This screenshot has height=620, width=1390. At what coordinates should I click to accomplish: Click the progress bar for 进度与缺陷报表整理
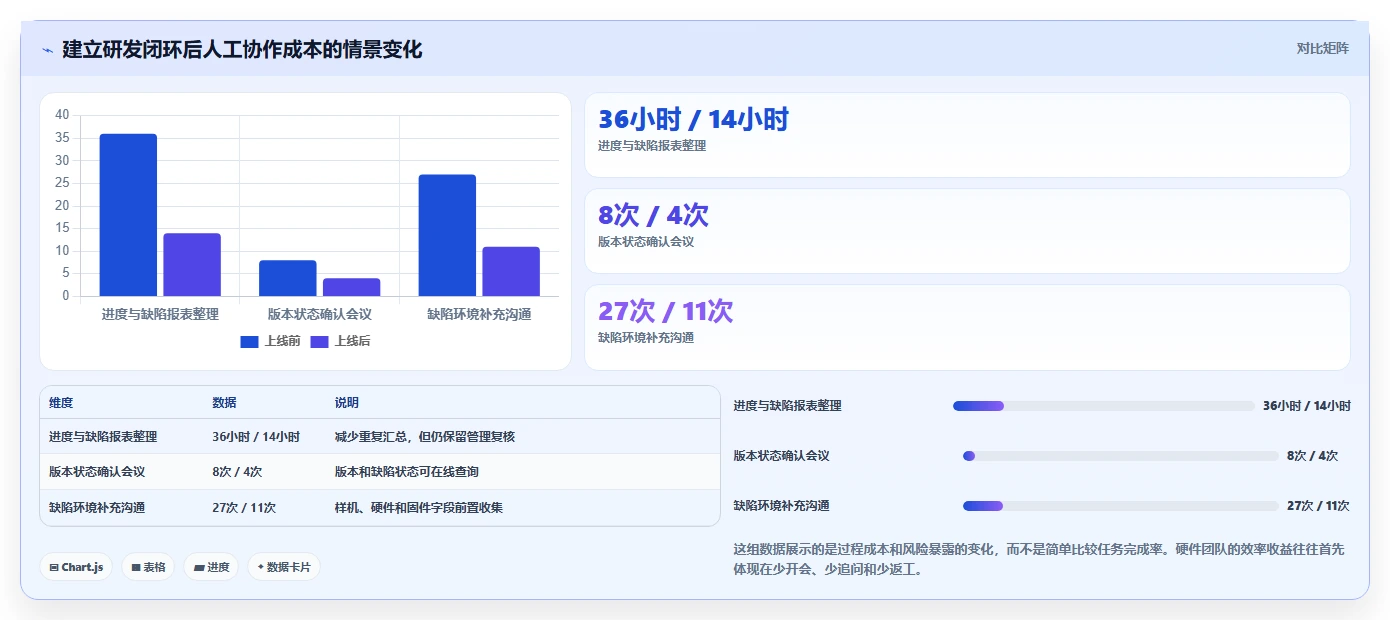[x=1104, y=406]
